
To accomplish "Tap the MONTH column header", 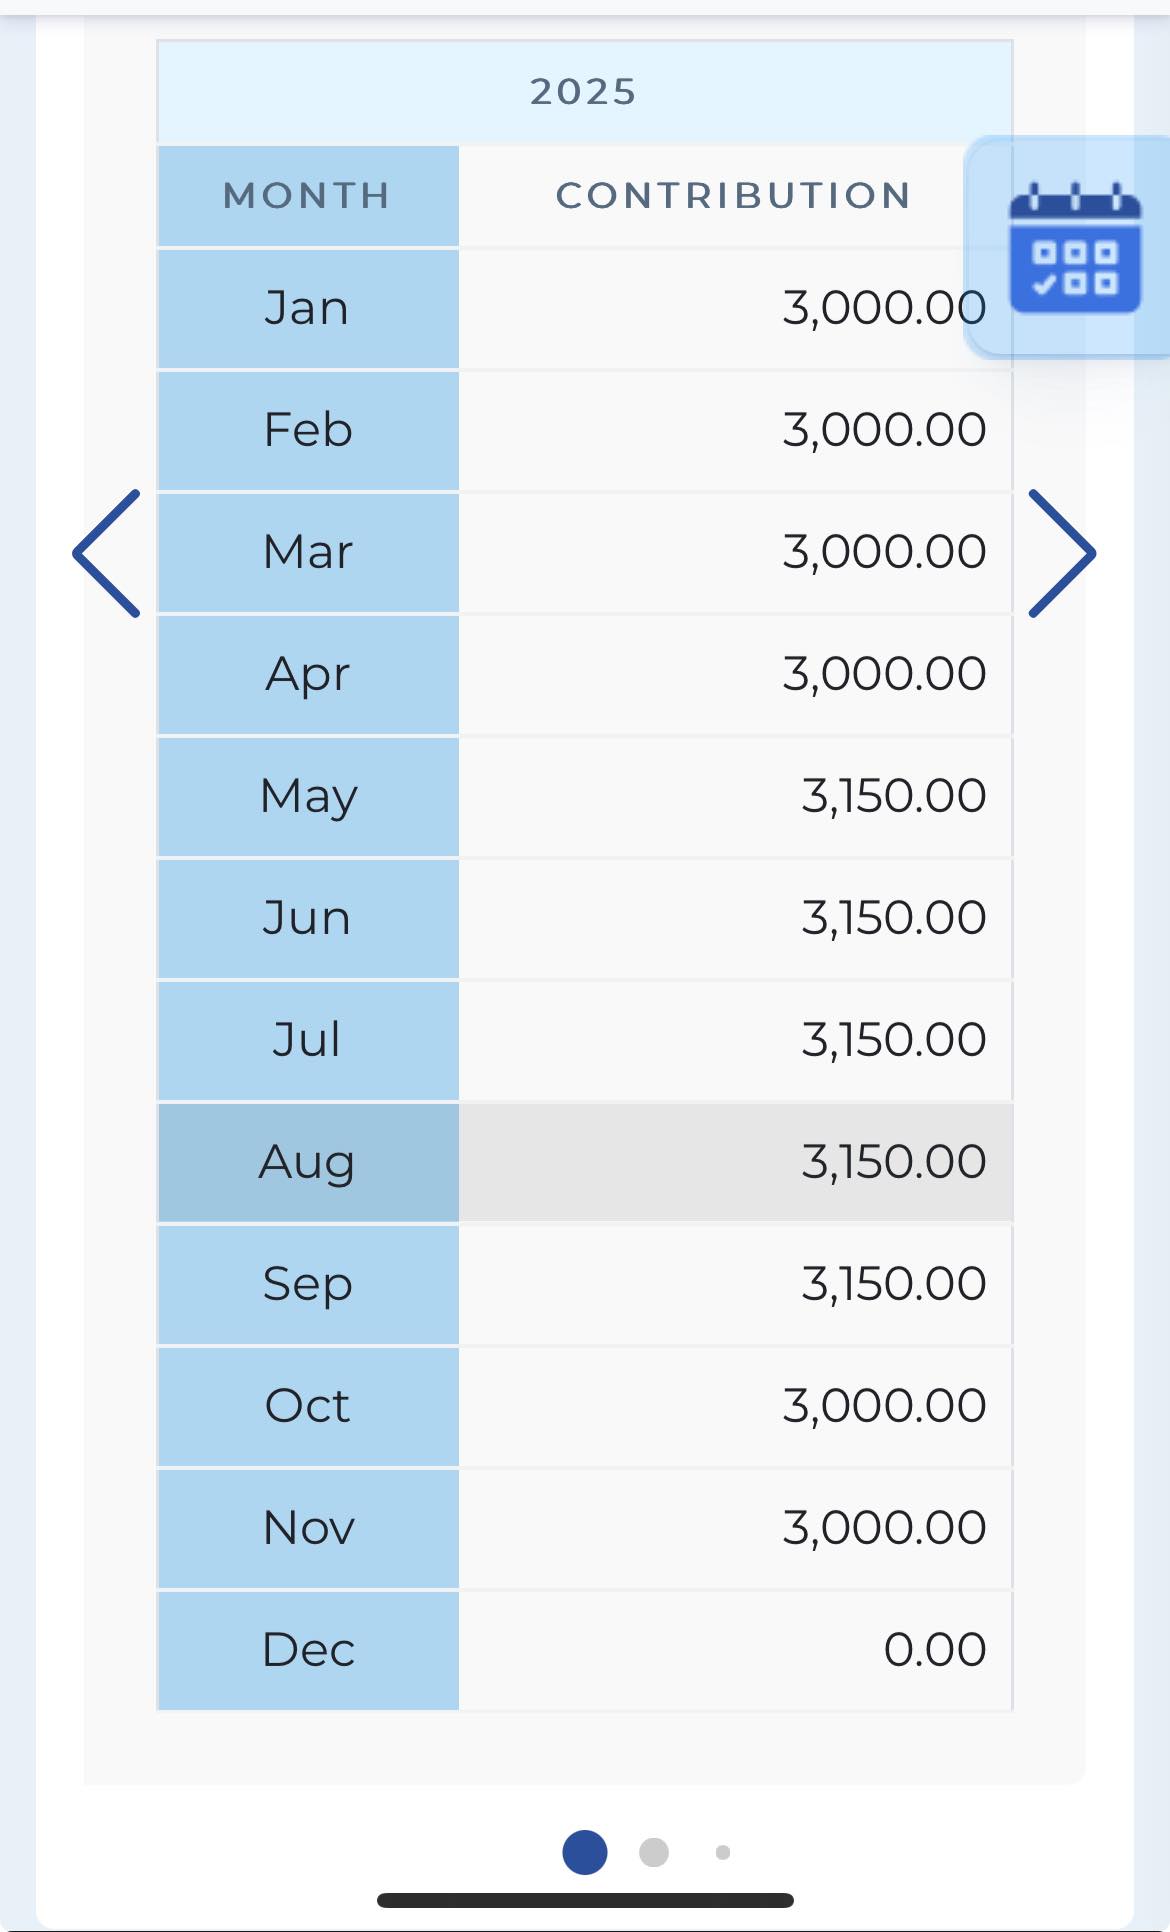I will pos(308,196).
